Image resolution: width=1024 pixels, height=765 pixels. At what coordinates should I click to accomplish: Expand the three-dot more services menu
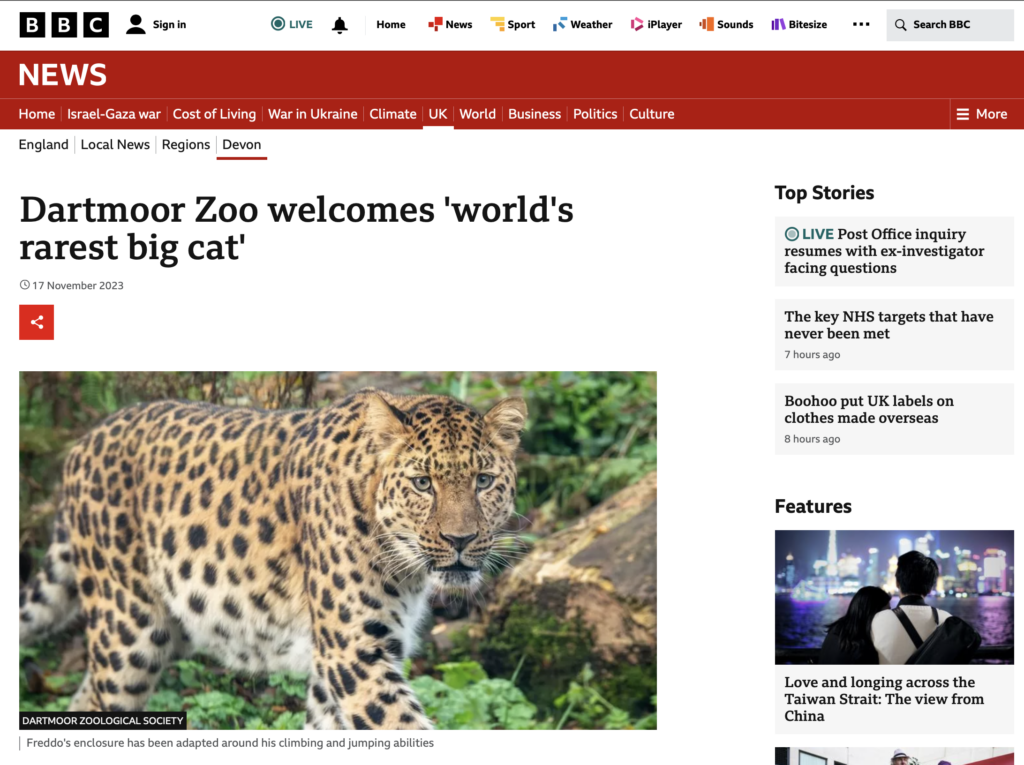click(x=861, y=24)
